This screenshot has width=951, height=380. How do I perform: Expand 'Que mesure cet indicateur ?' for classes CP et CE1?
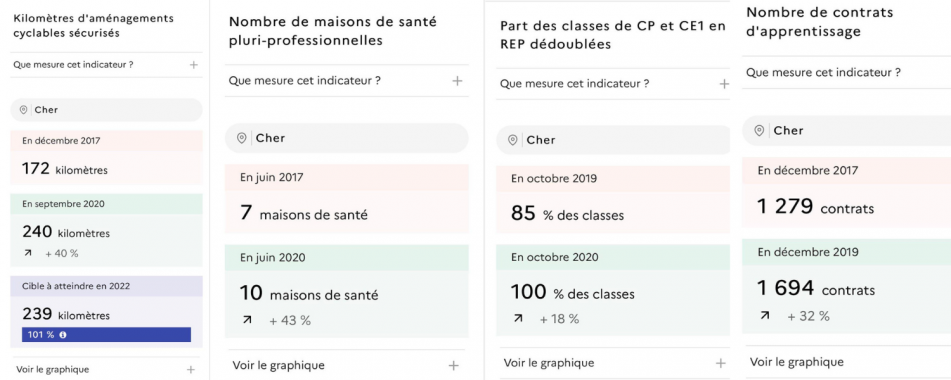[x=613, y=84]
